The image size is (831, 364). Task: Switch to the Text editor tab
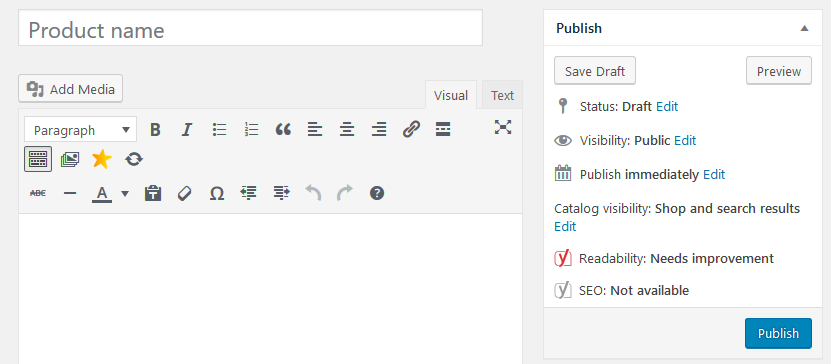[x=502, y=95]
